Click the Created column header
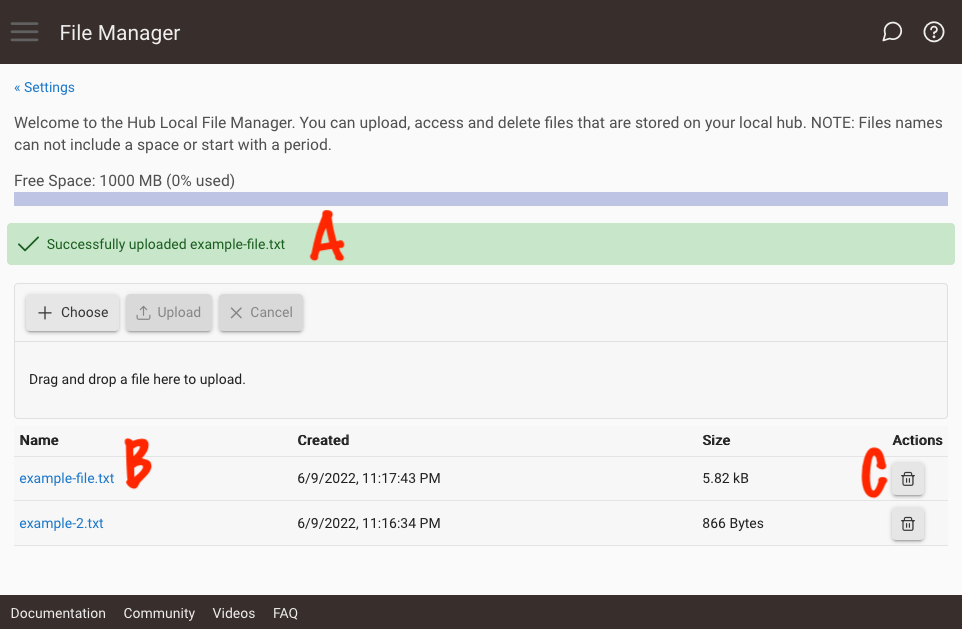This screenshot has height=629, width=962. tap(323, 440)
